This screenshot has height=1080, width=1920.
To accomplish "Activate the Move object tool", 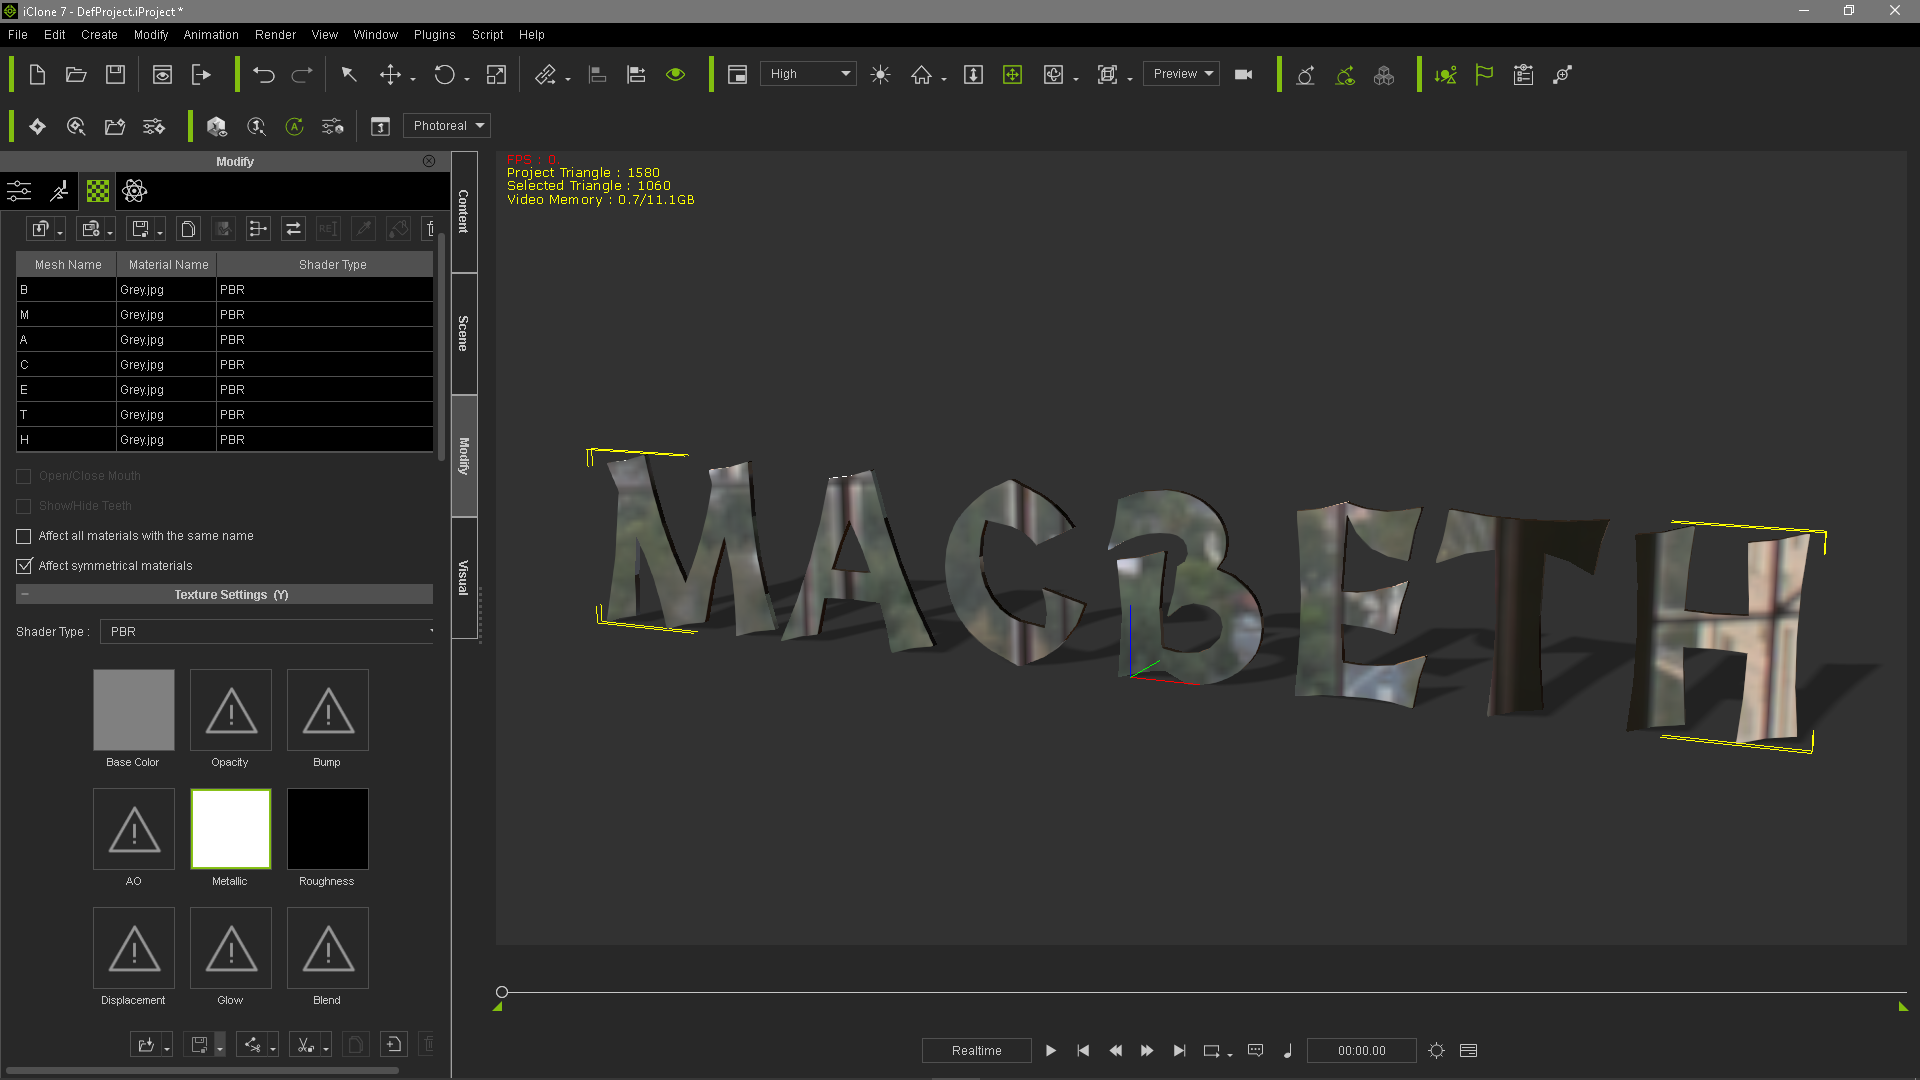I will click(x=390, y=74).
